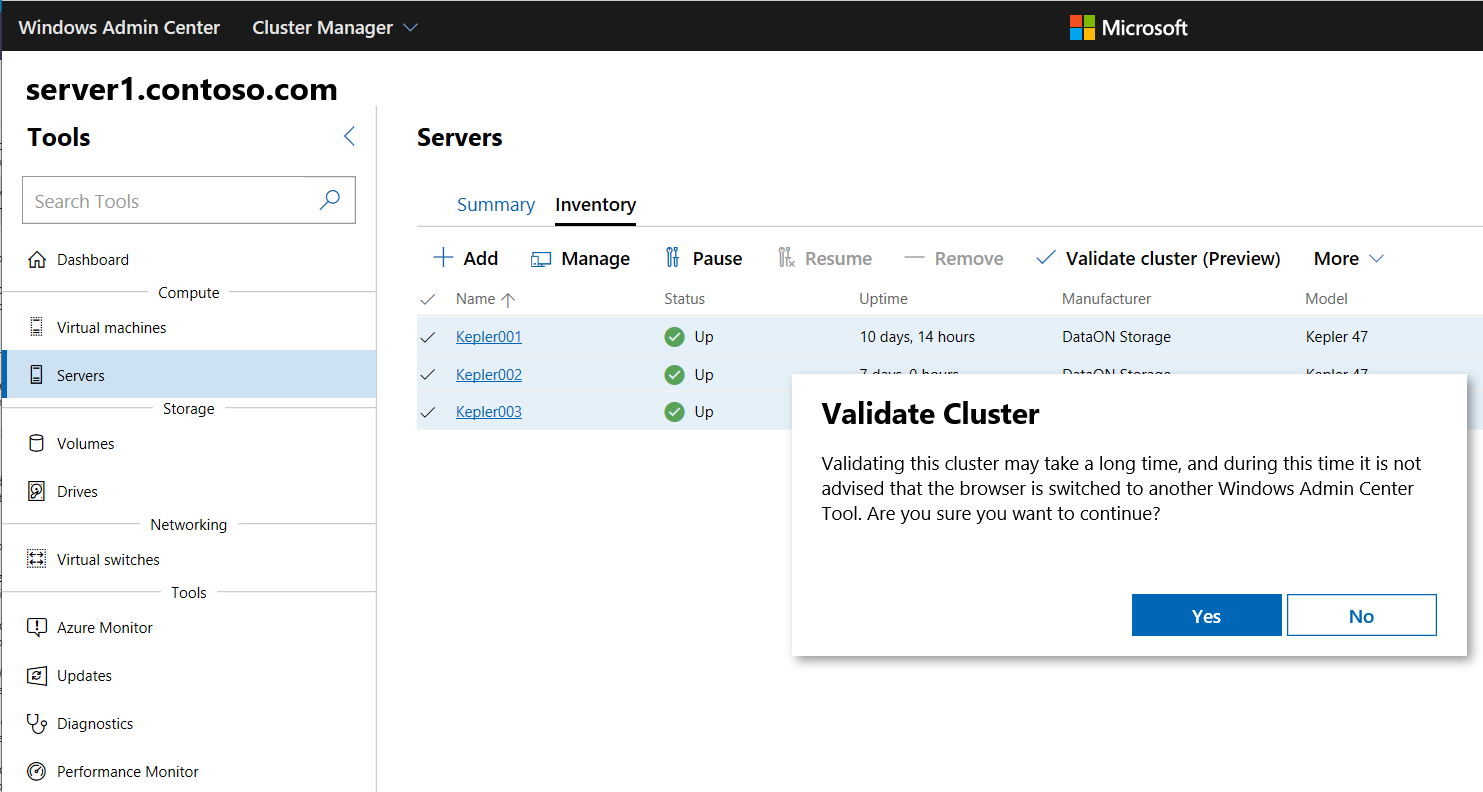
Task: Click the Pause server icon in toolbar
Action: pyautogui.click(x=672, y=257)
